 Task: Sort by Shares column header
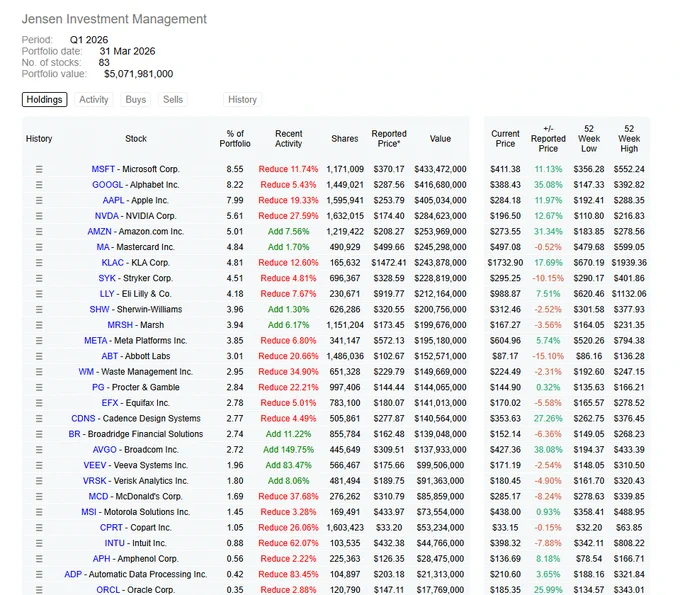345,139
